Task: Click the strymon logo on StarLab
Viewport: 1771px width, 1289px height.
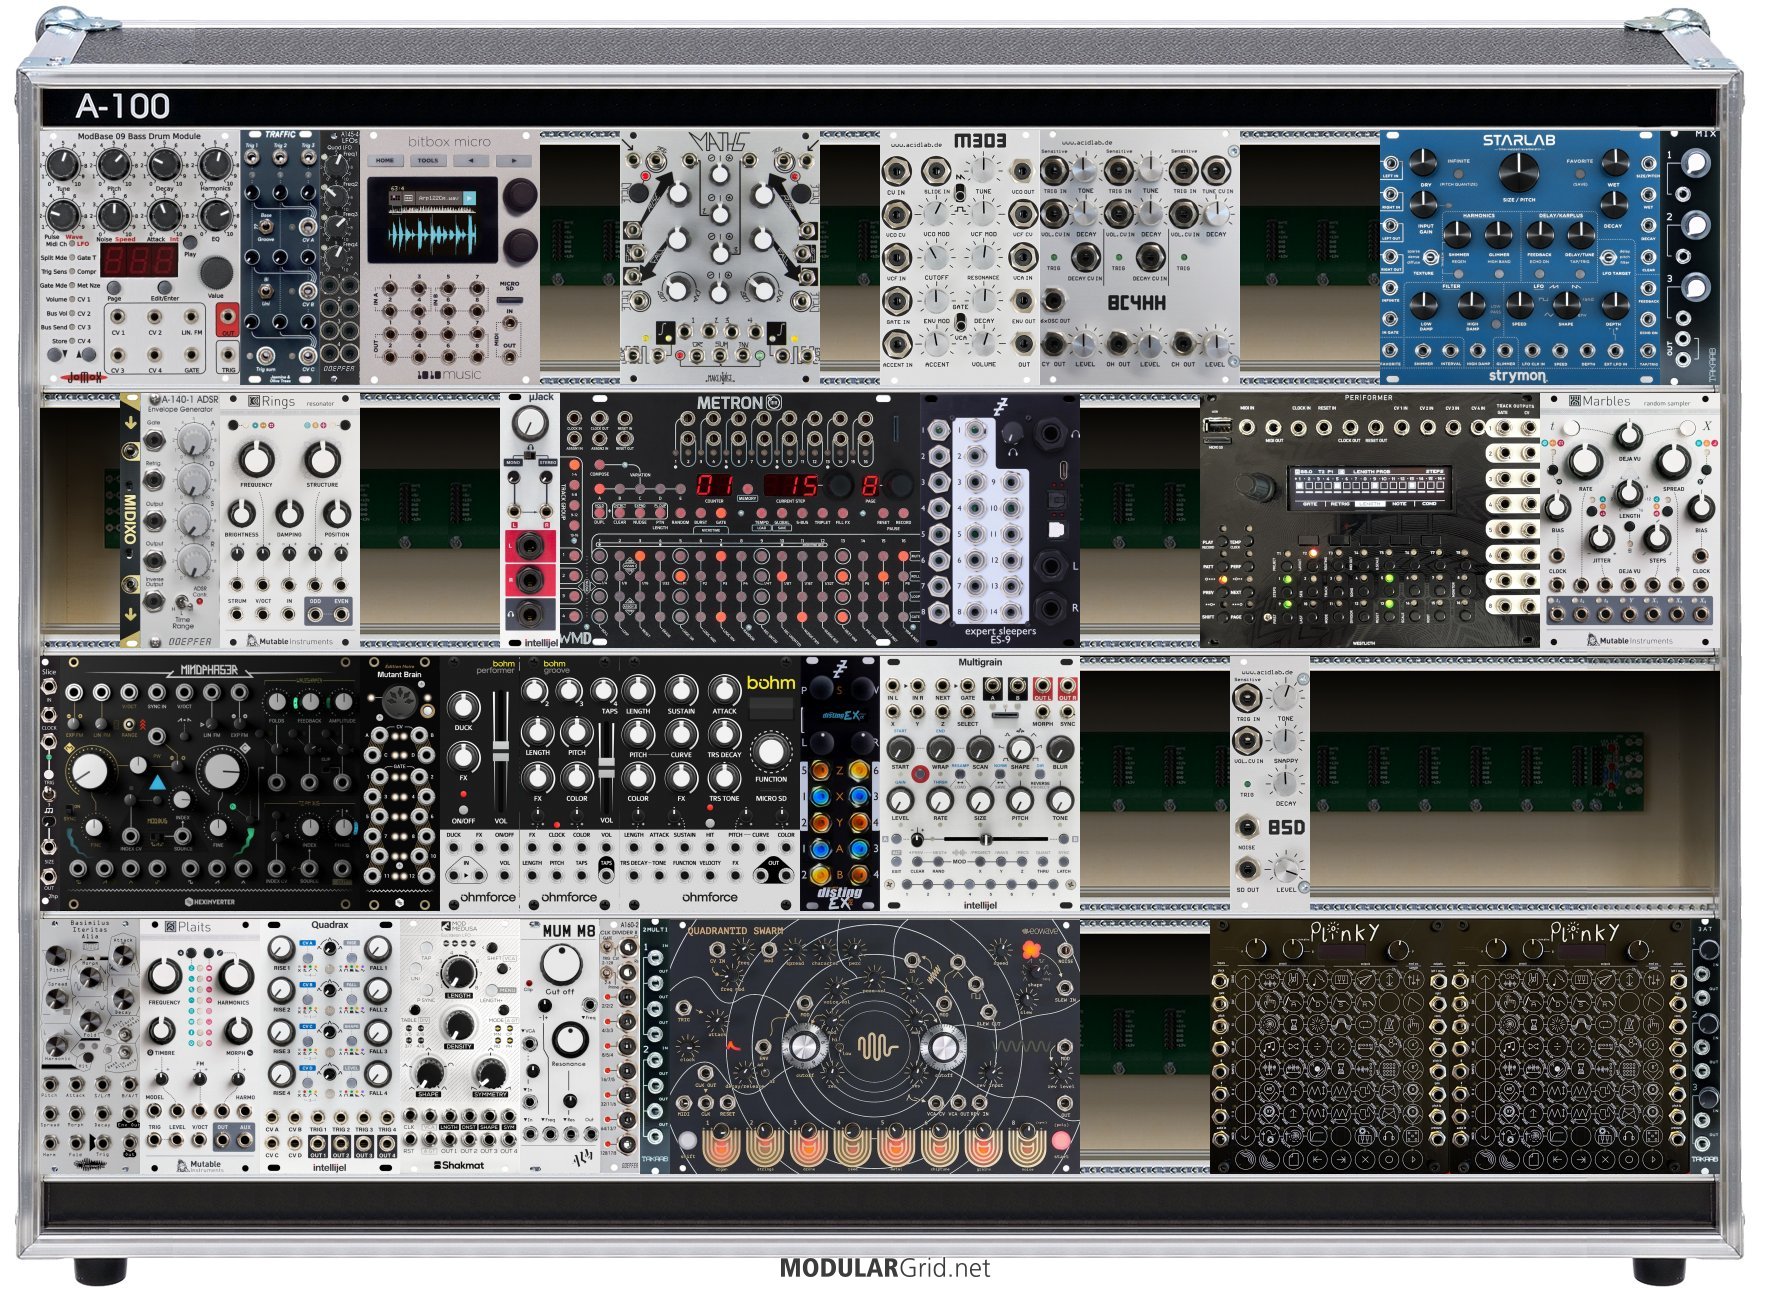Action: 1517,376
